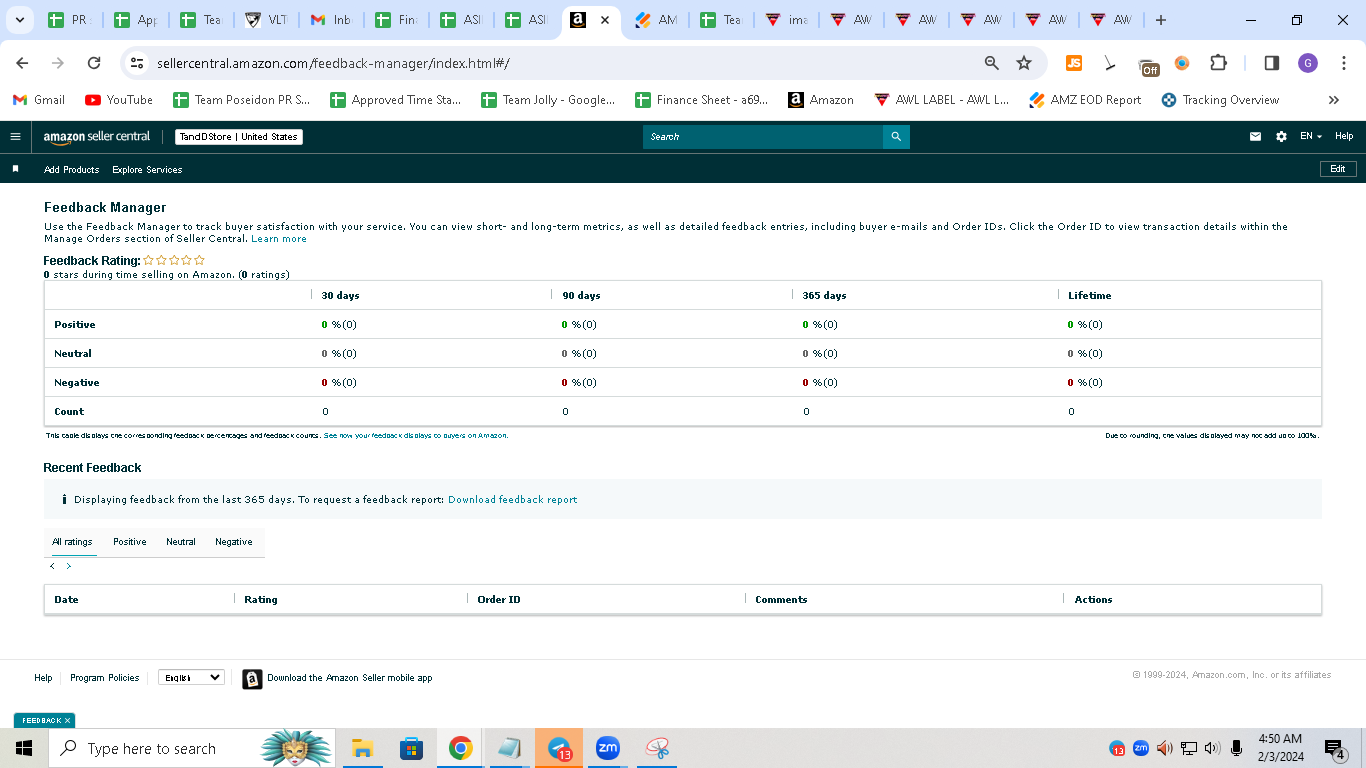1366x768 pixels.
Task: Open Program Policies link
Action: 105,678
